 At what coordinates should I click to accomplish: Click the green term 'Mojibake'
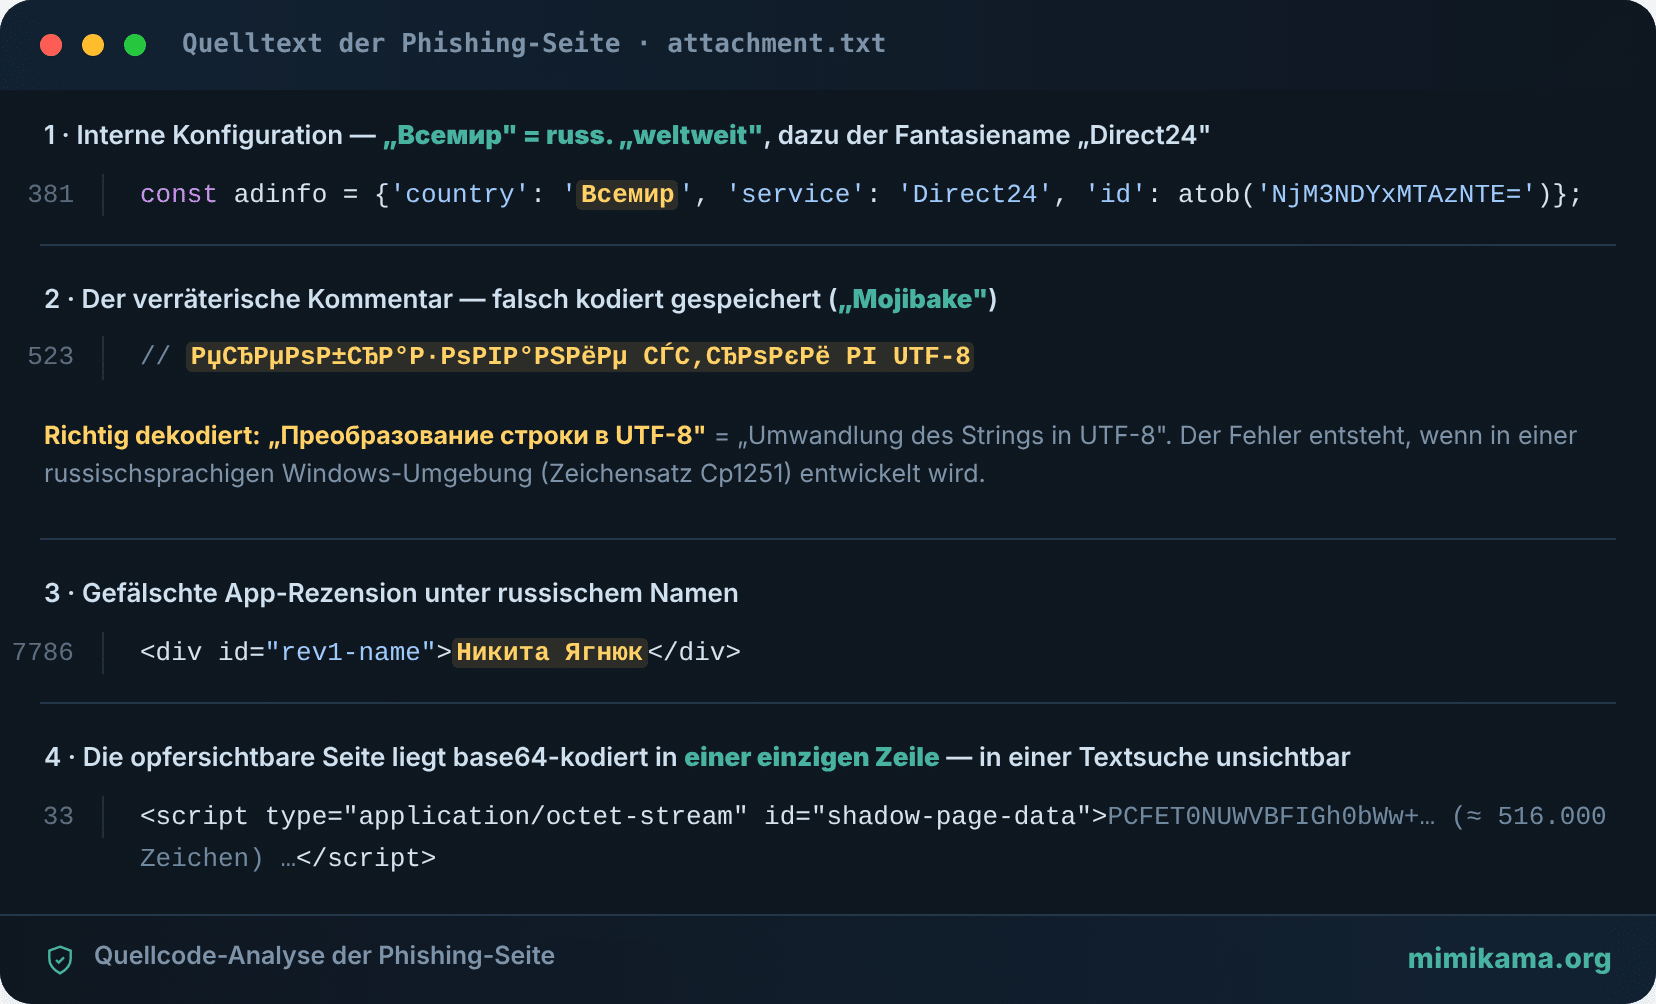tap(912, 299)
